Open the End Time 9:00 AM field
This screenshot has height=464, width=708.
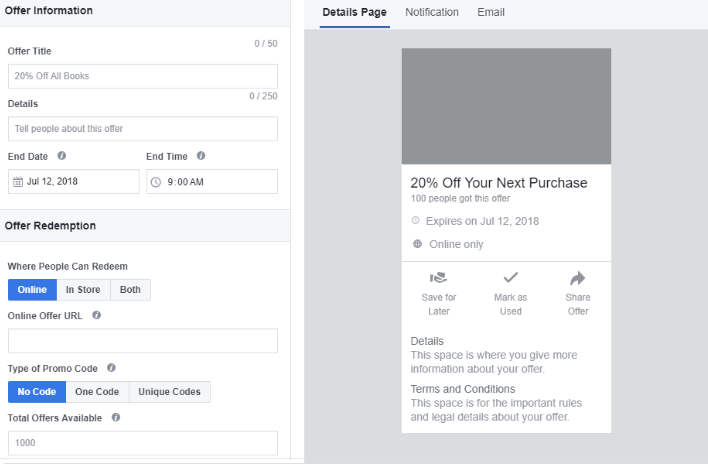pyautogui.click(x=212, y=181)
